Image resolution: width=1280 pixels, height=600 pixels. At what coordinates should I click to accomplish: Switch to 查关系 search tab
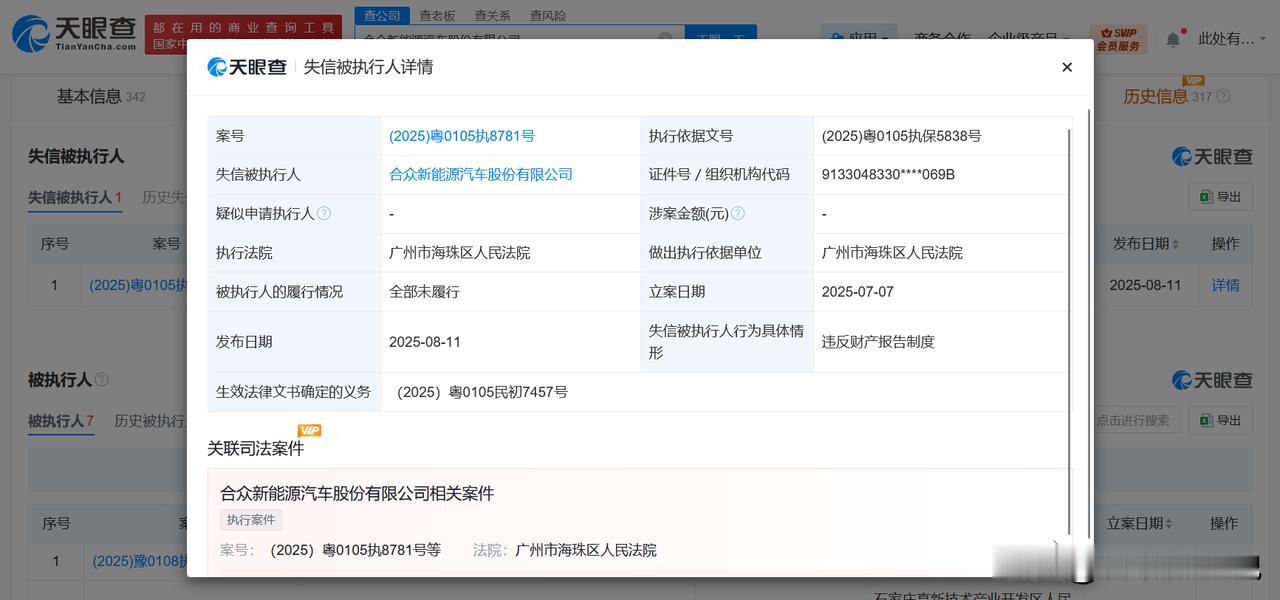492,15
